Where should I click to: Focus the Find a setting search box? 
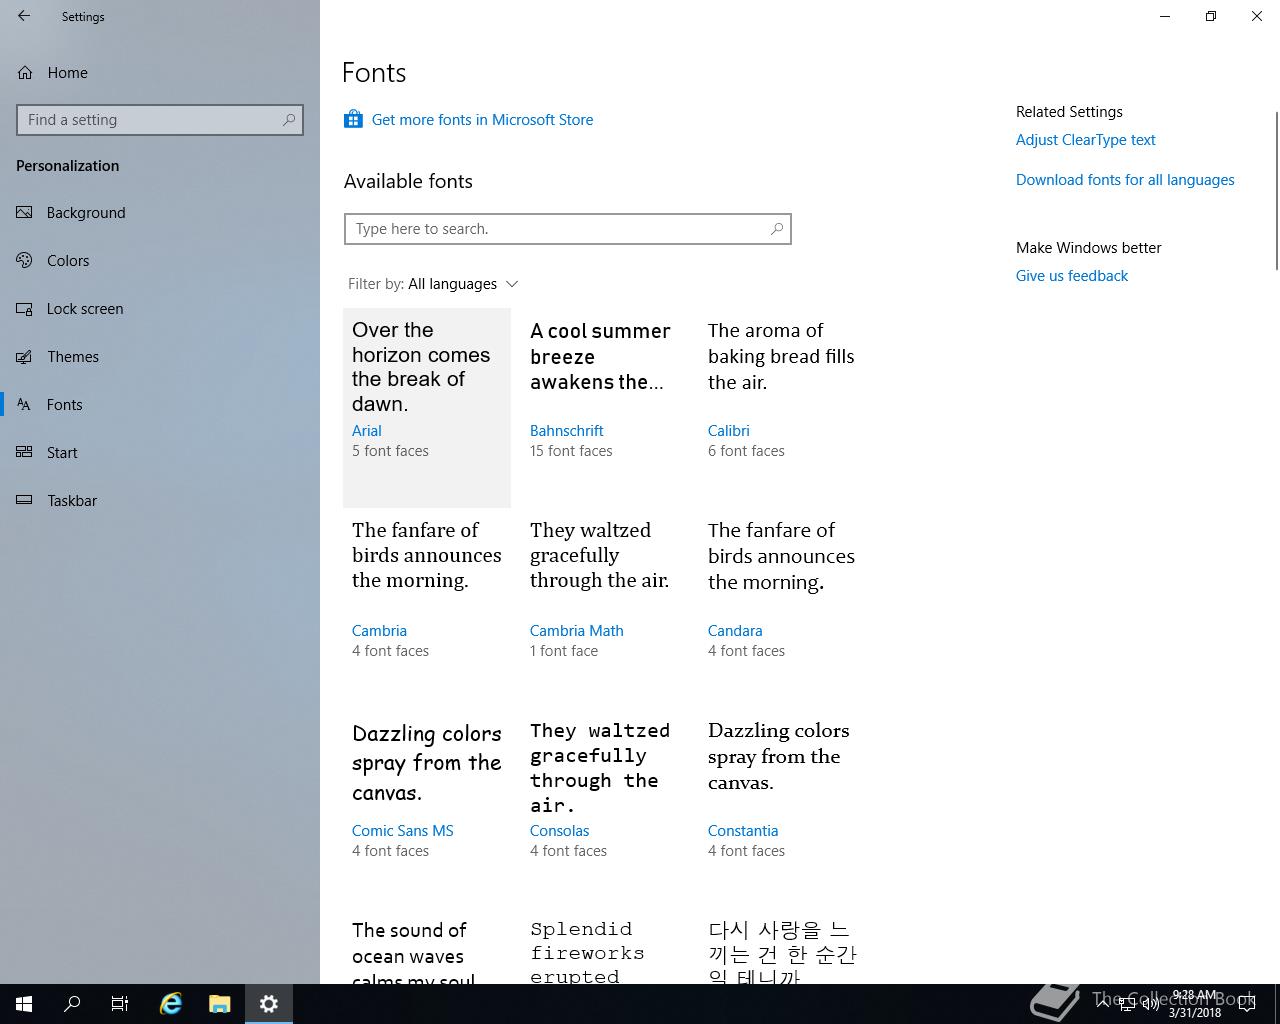point(160,120)
